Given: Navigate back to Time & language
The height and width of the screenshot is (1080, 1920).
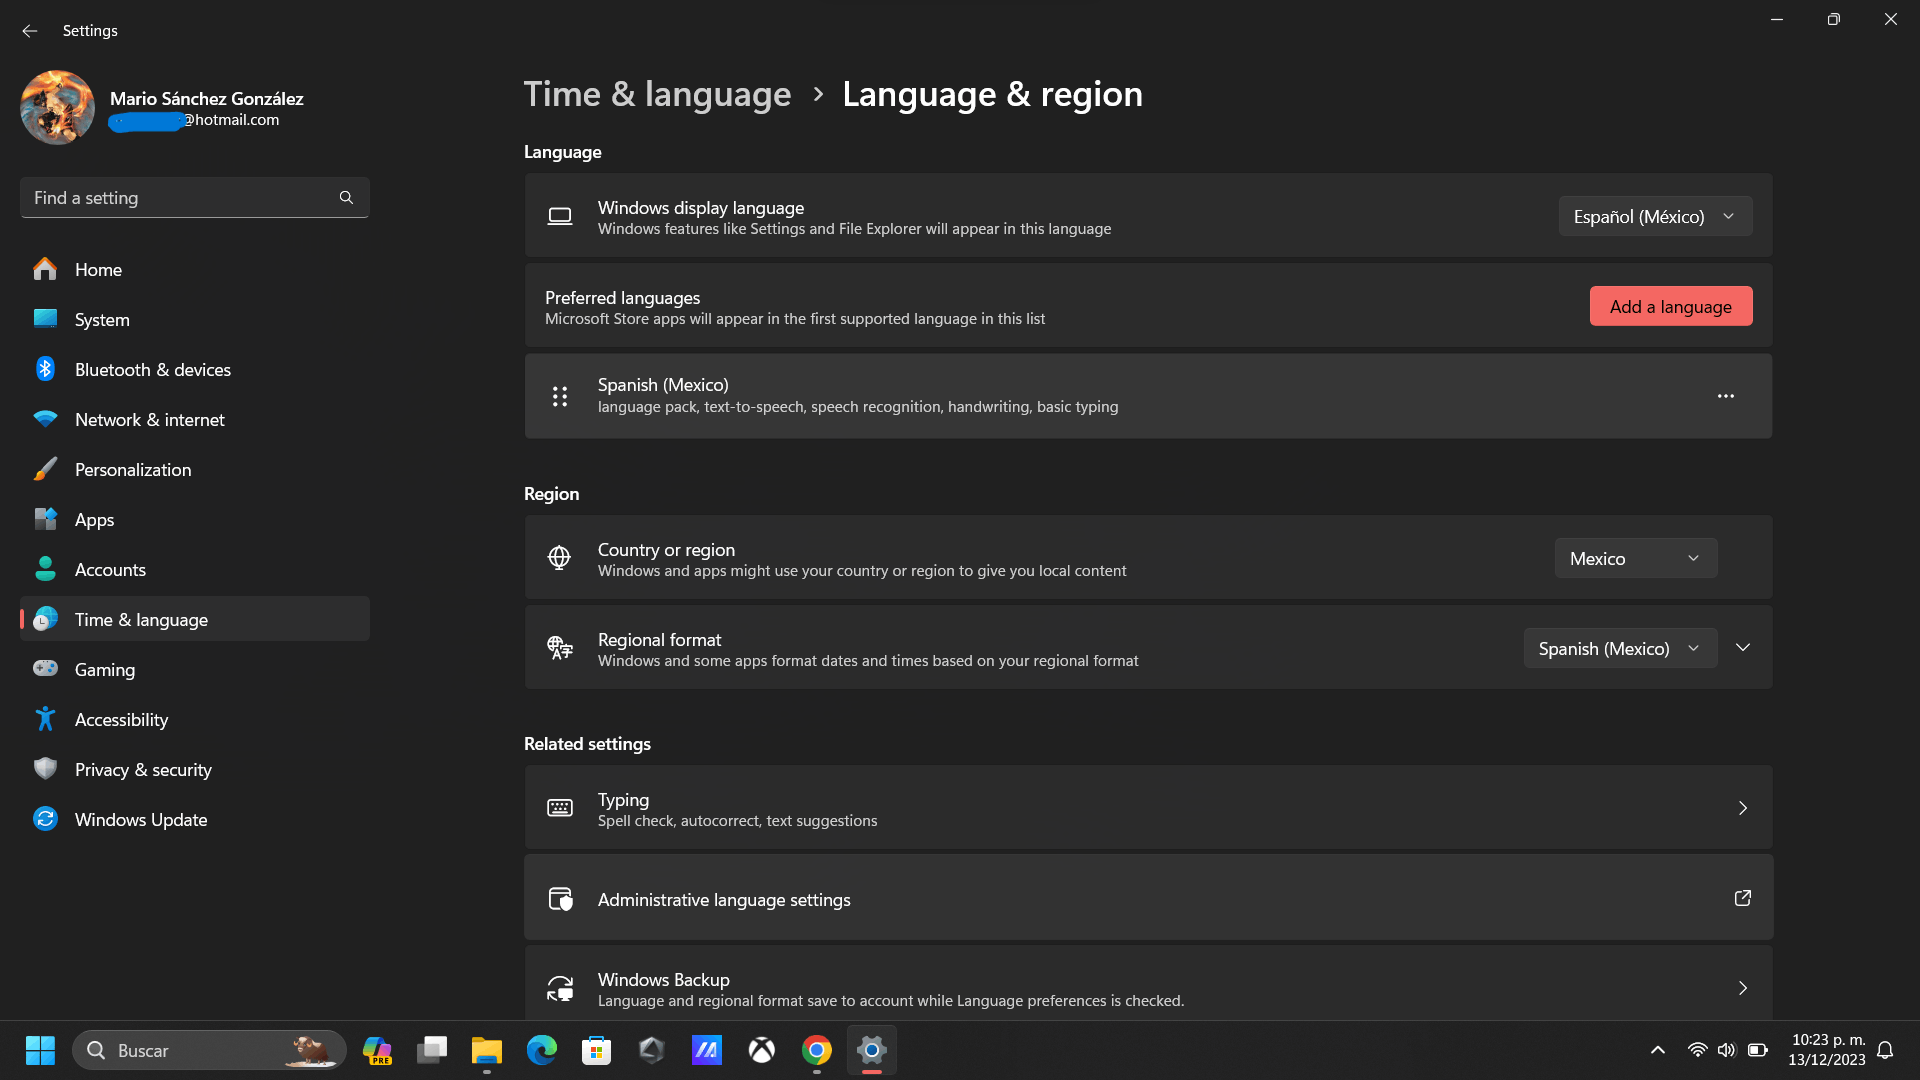Looking at the screenshot, I should [657, 92].
